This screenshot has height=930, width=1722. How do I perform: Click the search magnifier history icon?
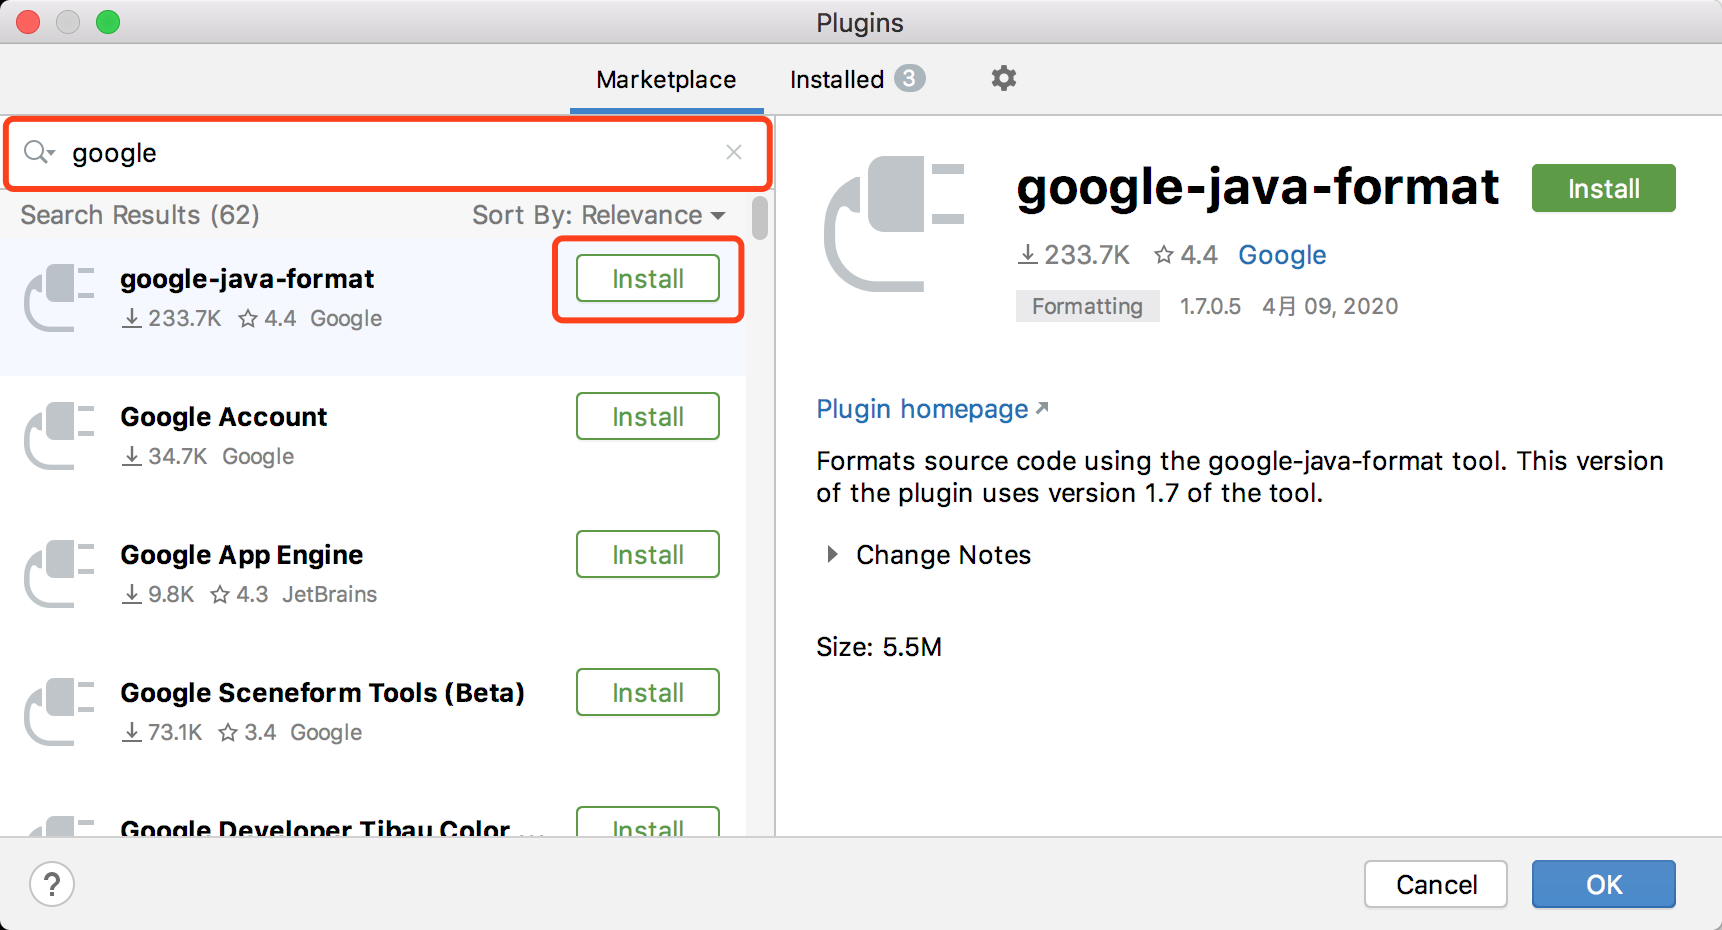coord(39,152)
